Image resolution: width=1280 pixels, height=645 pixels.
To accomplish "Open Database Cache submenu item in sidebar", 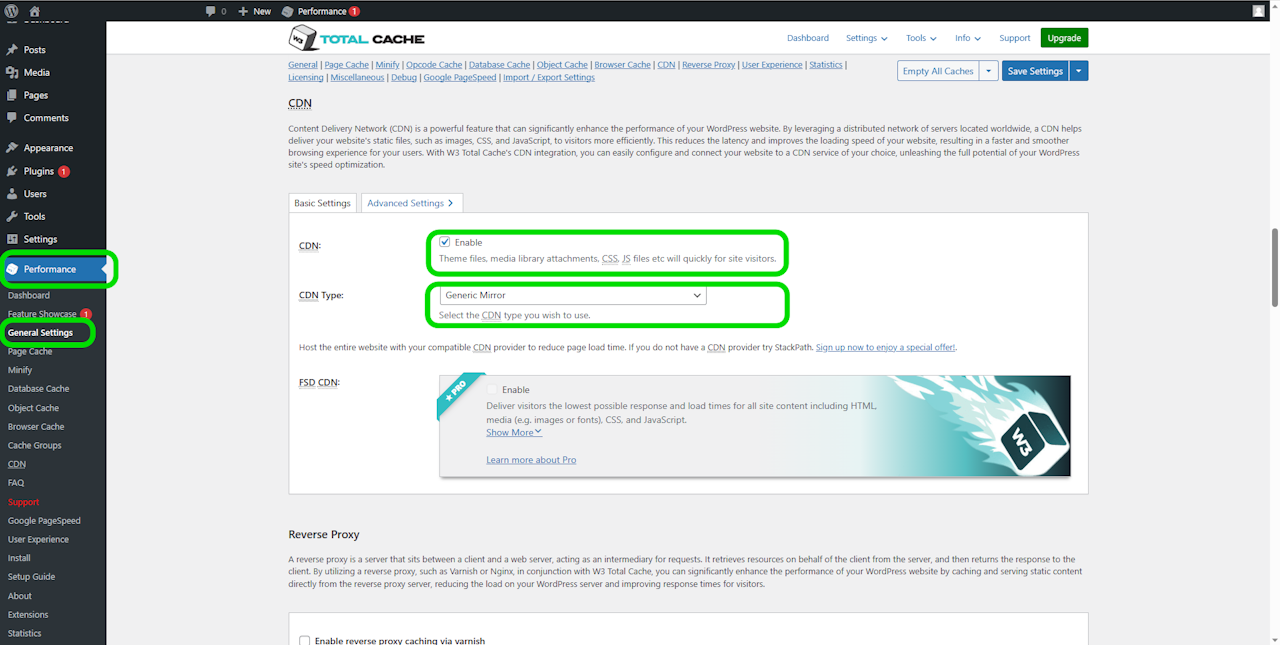I will (39, 389).
